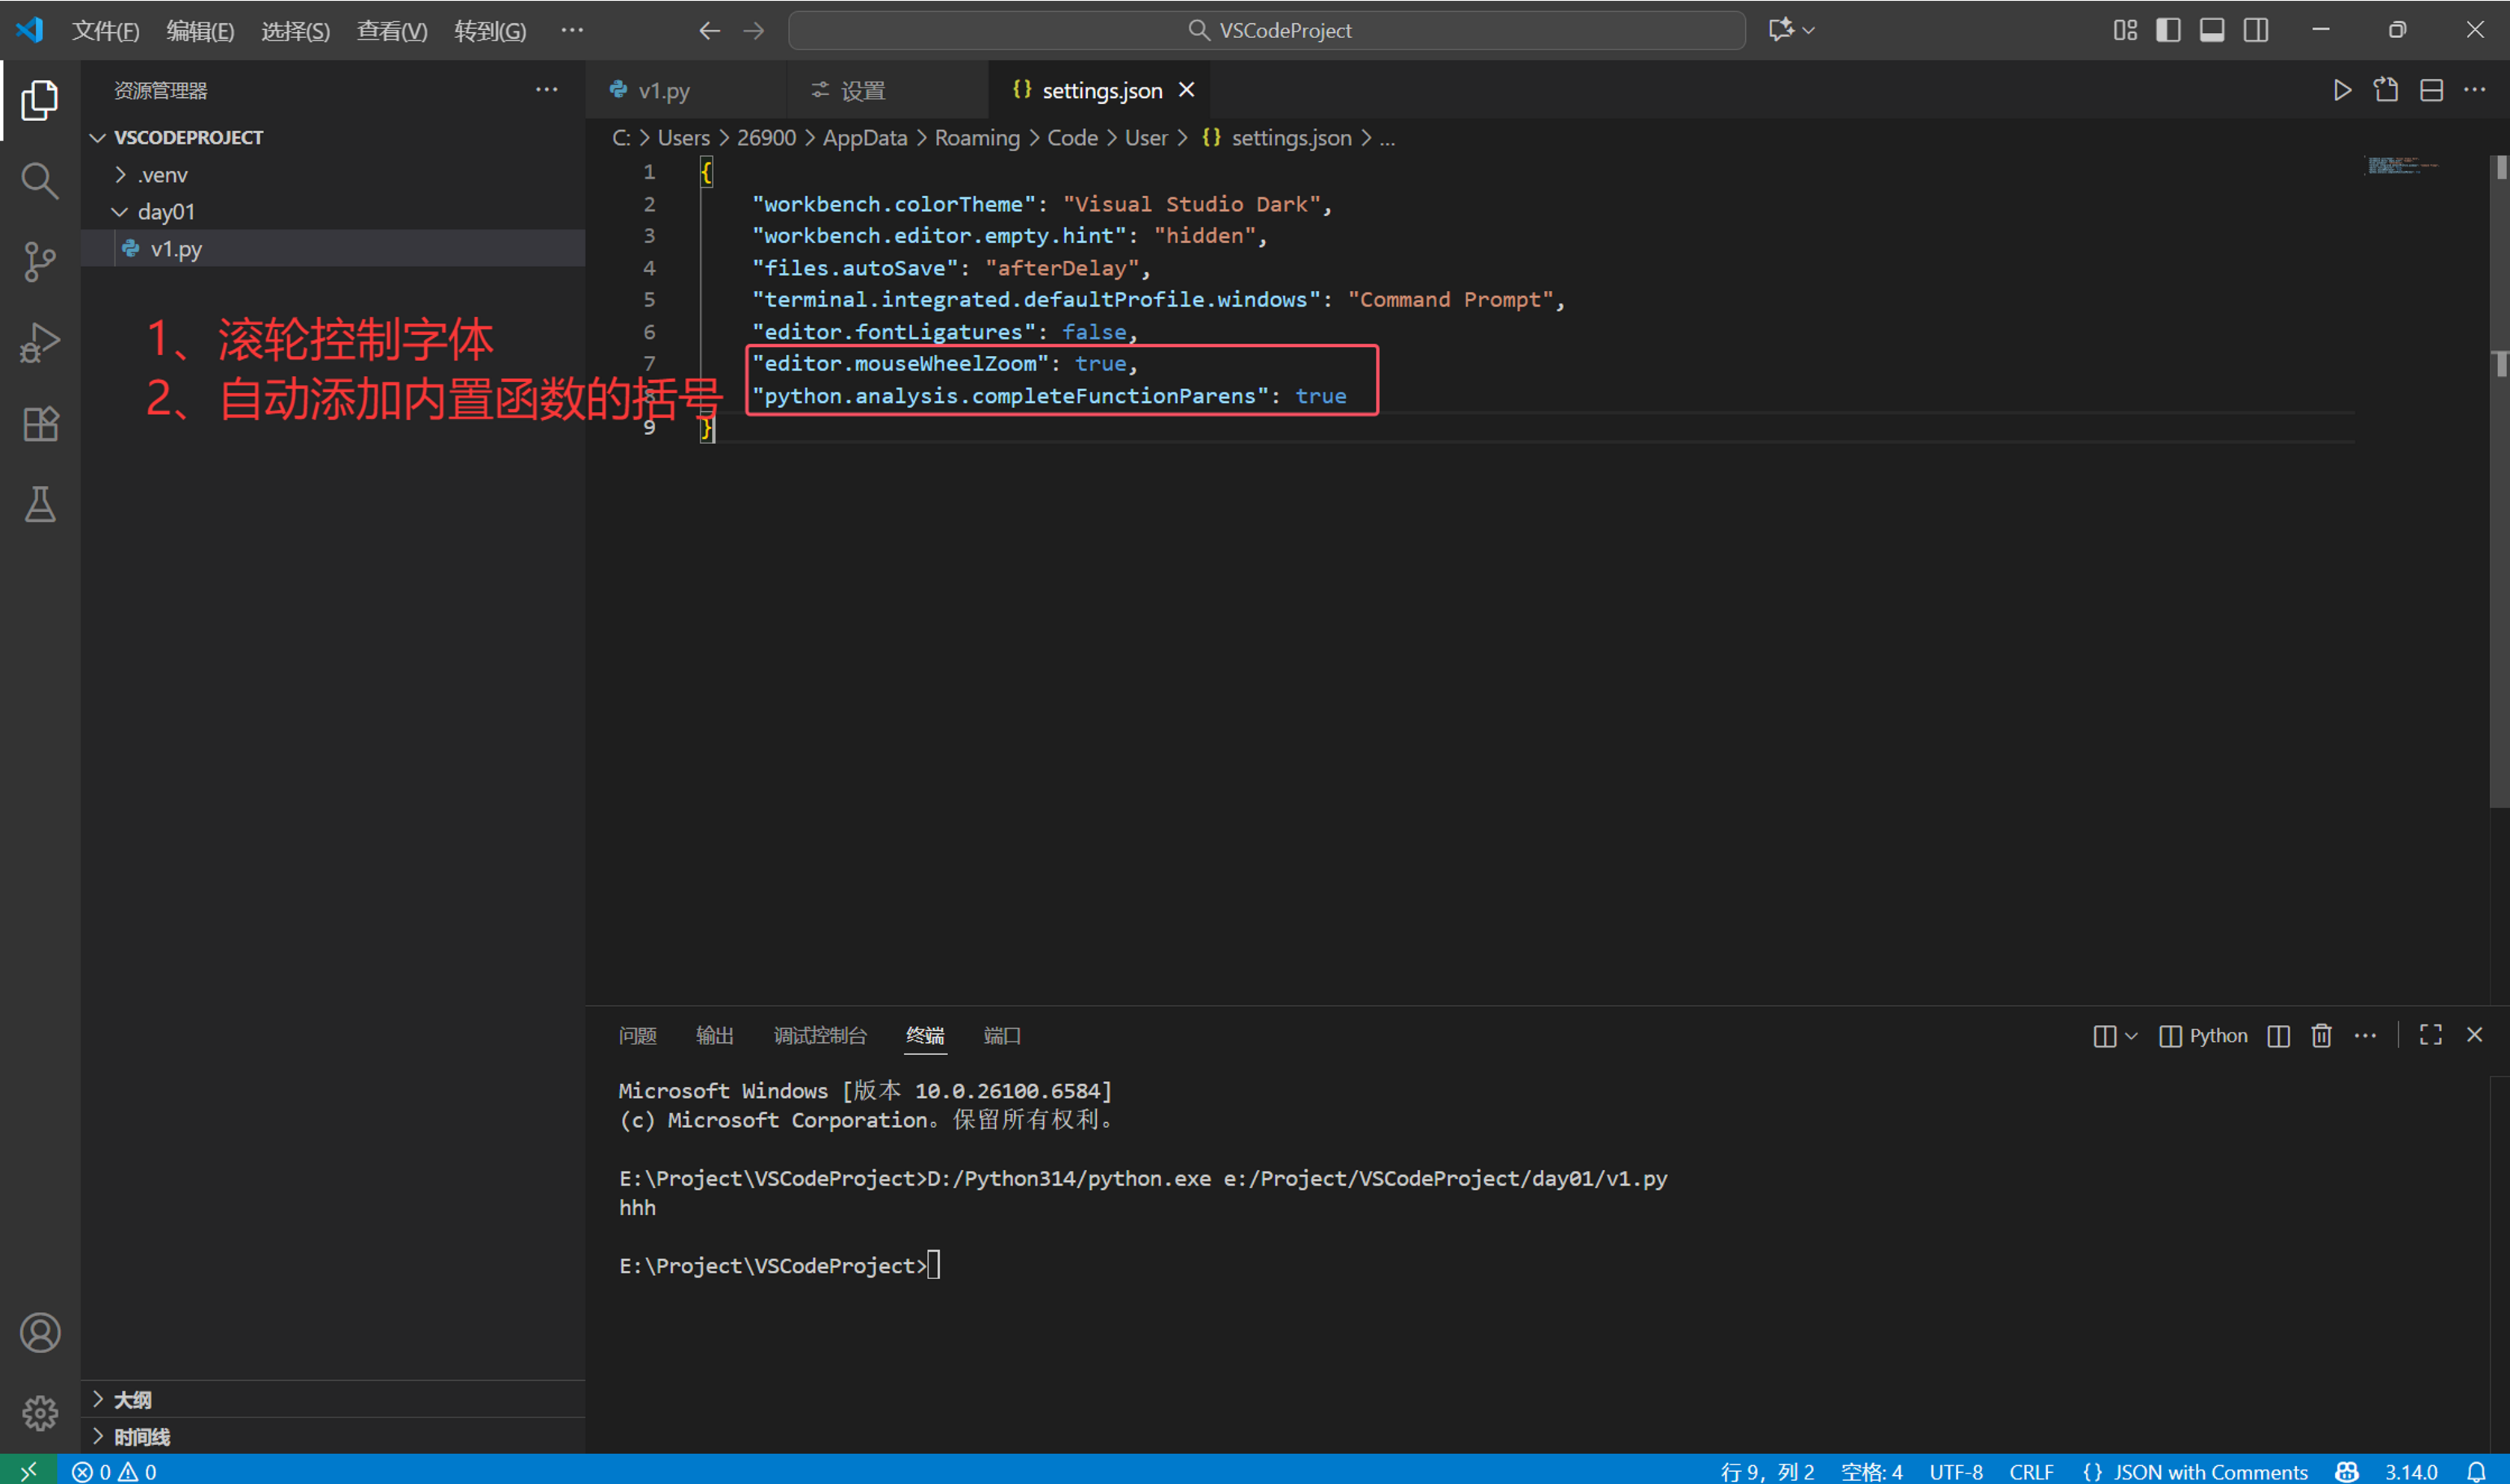Open the Accounts icon
Viewport: 2510px width, 1484px height.
click(39, 1332)
